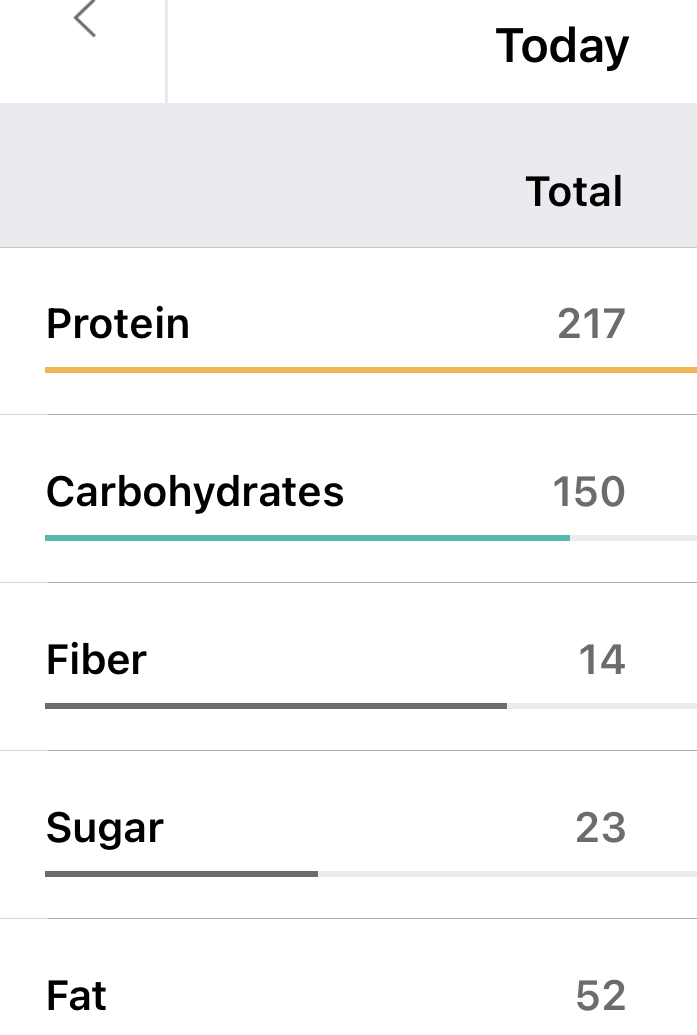
Task: Open the Fiber nutrient label
Action: pyautogui.click(x=97, y=660)
